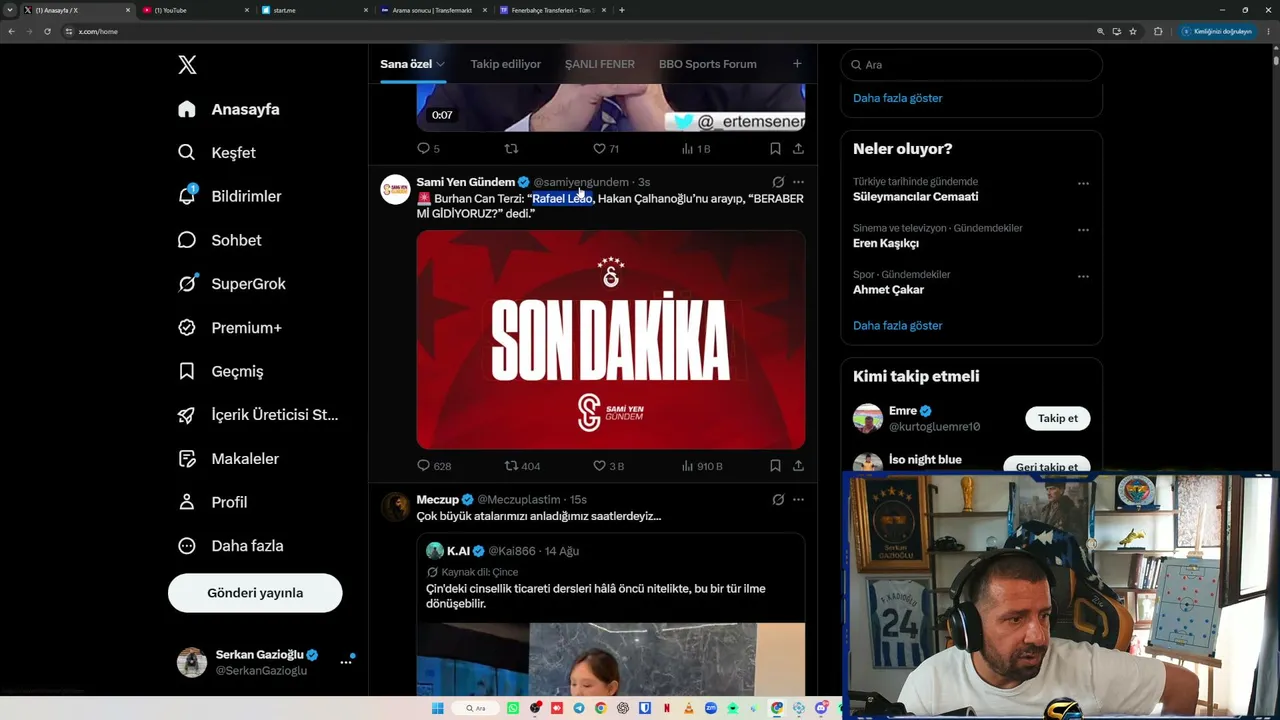
Task: Open Profil person icon
Action: tap(187, 502)
